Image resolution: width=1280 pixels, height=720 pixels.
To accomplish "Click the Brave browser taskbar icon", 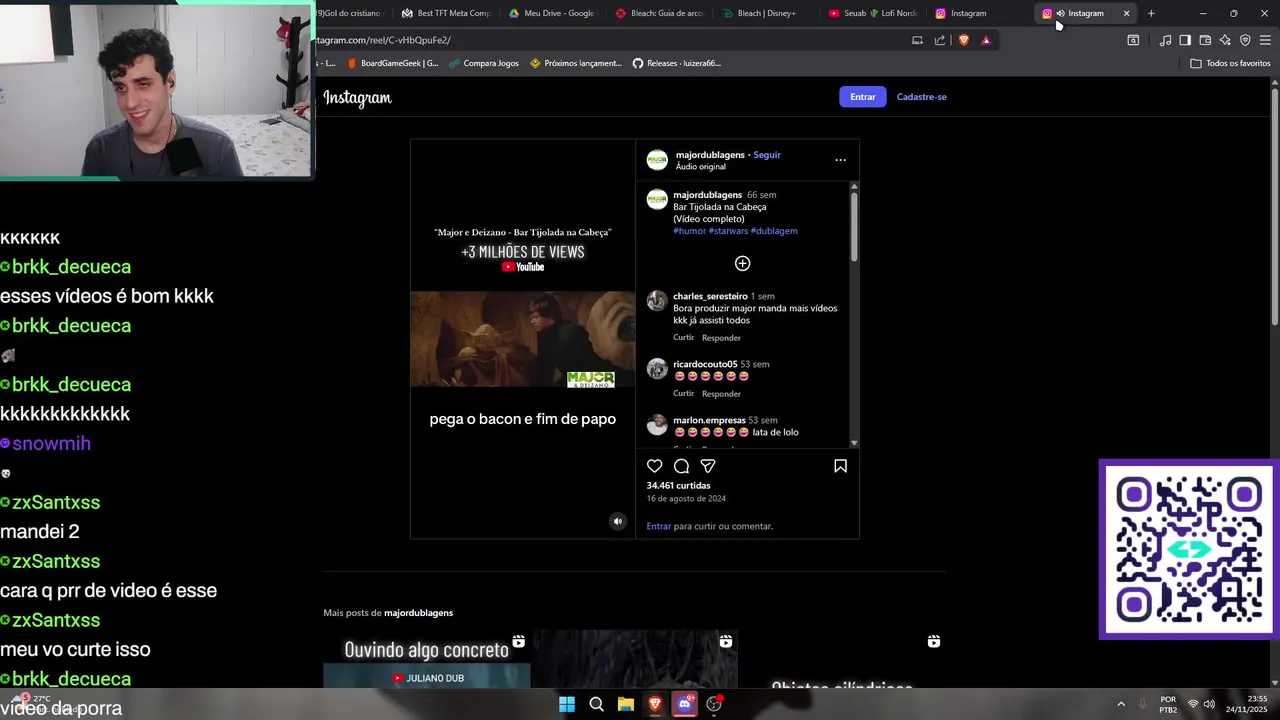I will 655,704.
